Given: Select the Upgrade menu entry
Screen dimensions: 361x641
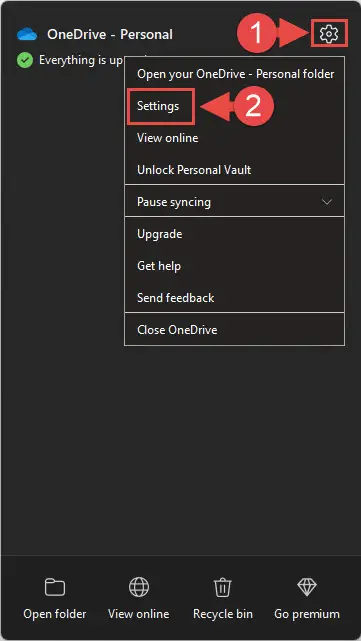Looking at the screenshot, I should [234, 234].
